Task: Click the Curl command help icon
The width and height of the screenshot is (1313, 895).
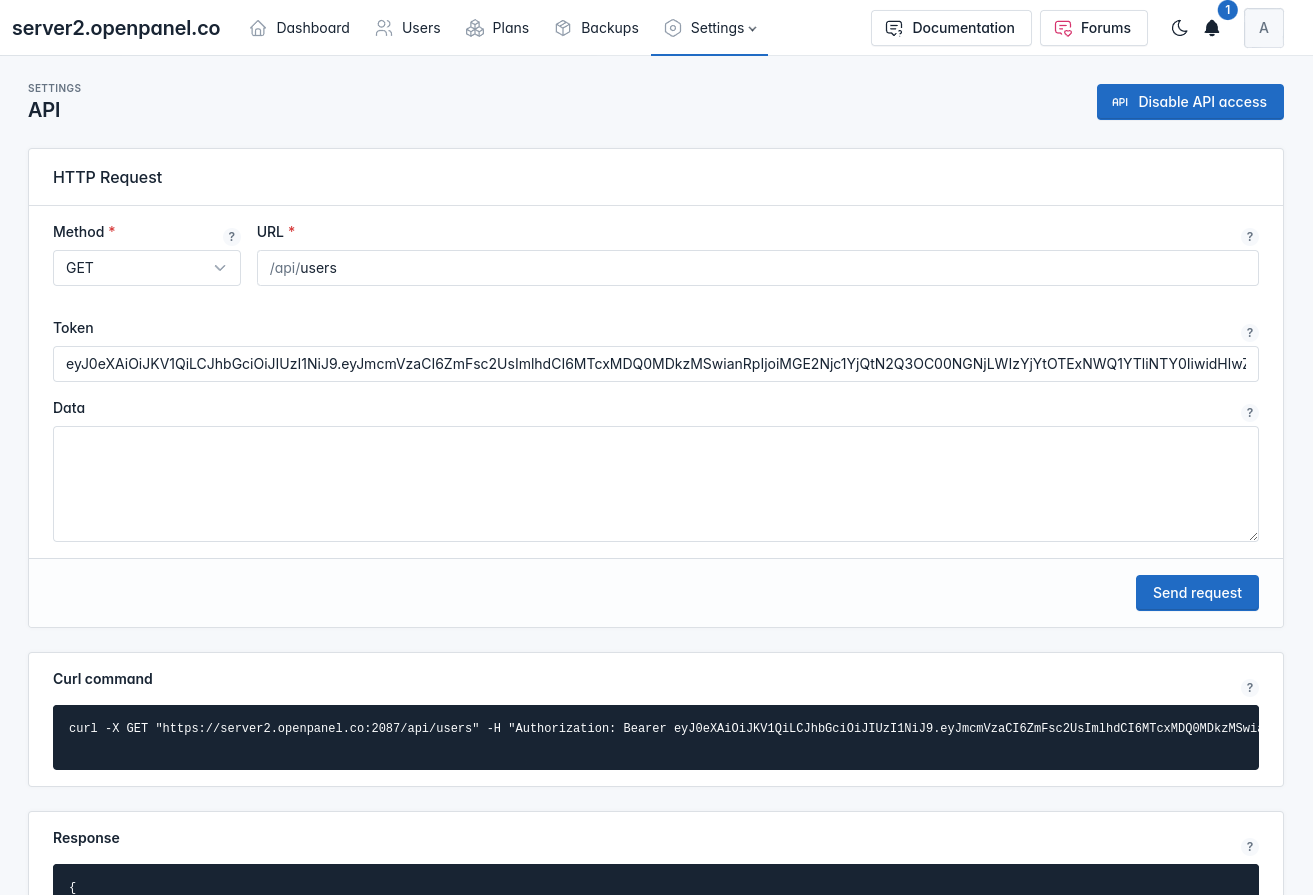Action: click(1249, 688)
